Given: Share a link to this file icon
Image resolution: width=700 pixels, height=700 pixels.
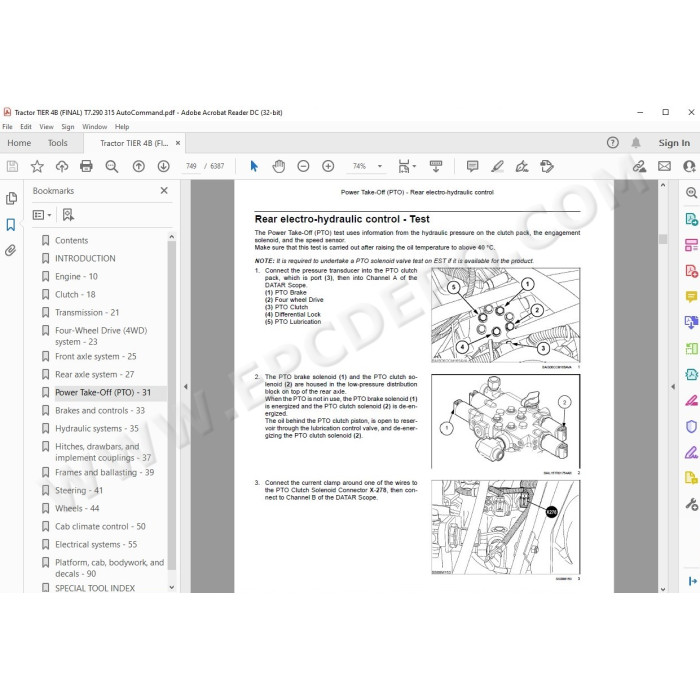Looking at the screenshot, I should click(x=639, y=167).
